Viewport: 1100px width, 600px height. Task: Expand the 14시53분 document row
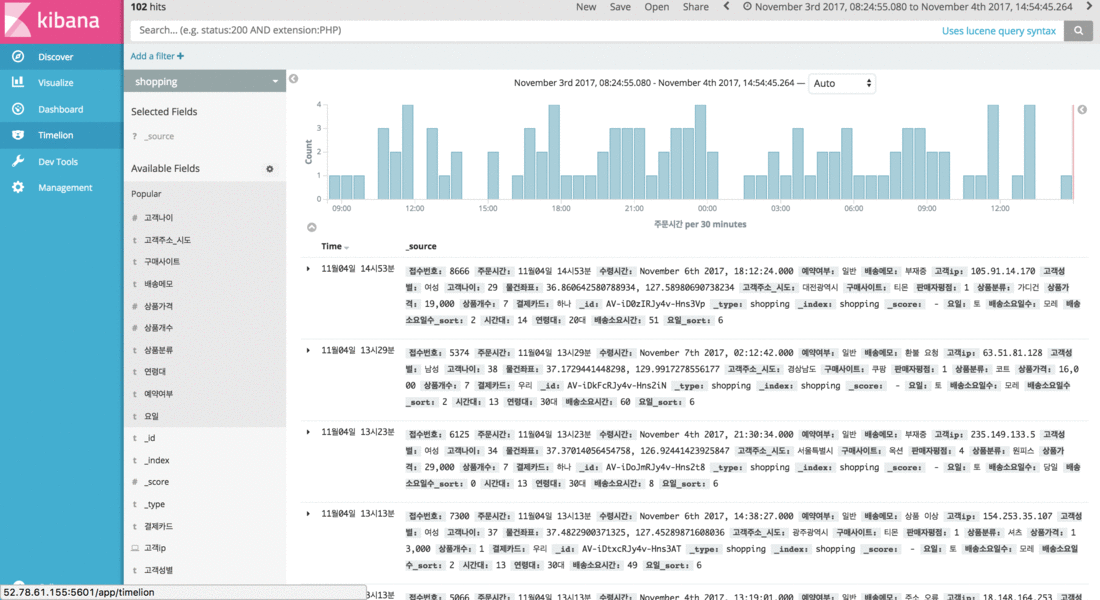(x=308, y=269)
